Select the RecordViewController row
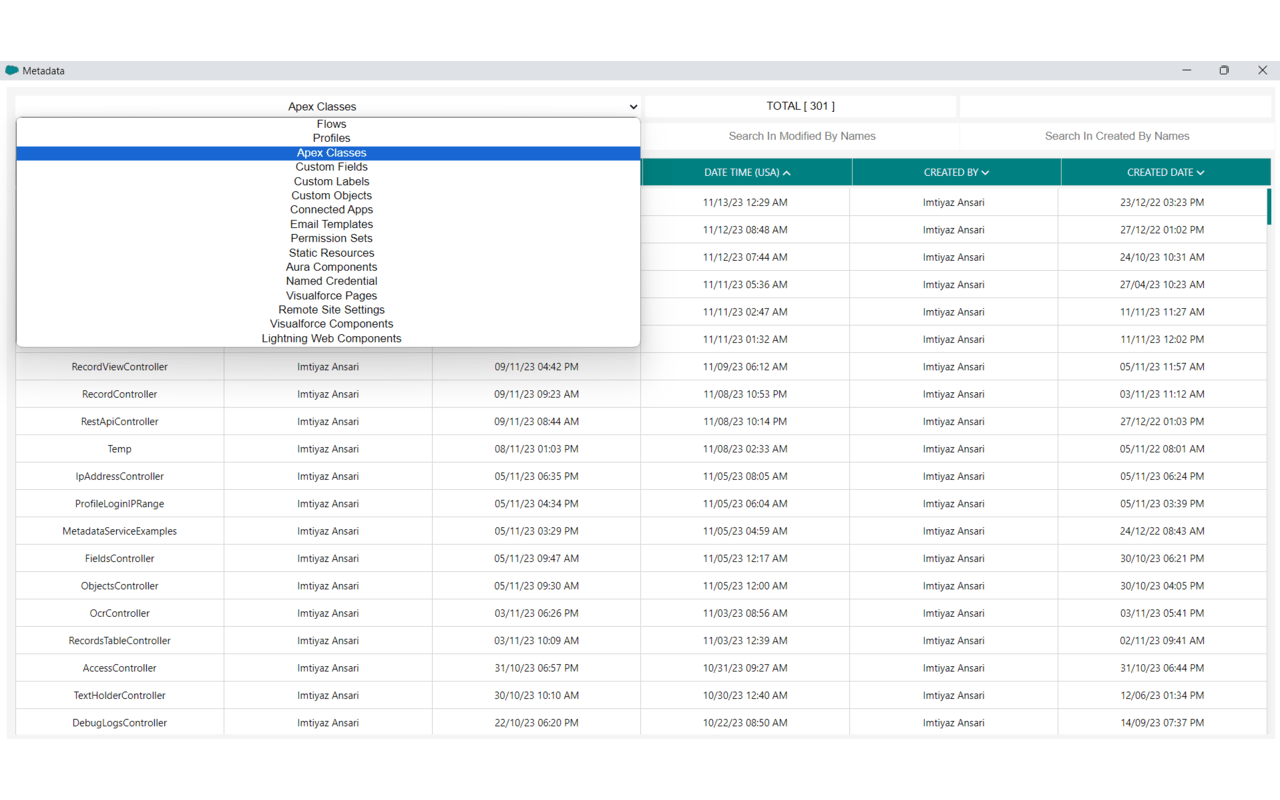The width and height of the screenshot is (1280, 800). (x=119, y=366)
